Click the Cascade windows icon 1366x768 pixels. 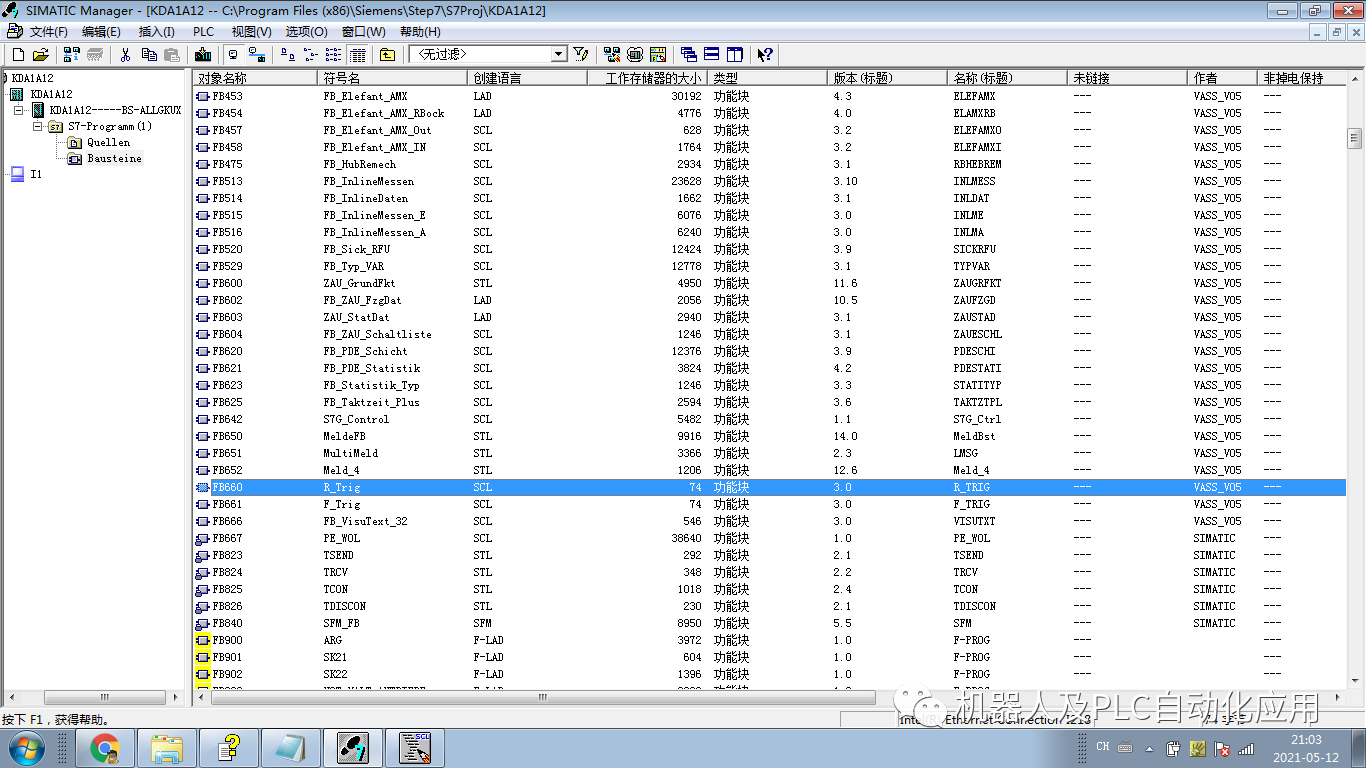coord(688,54)
